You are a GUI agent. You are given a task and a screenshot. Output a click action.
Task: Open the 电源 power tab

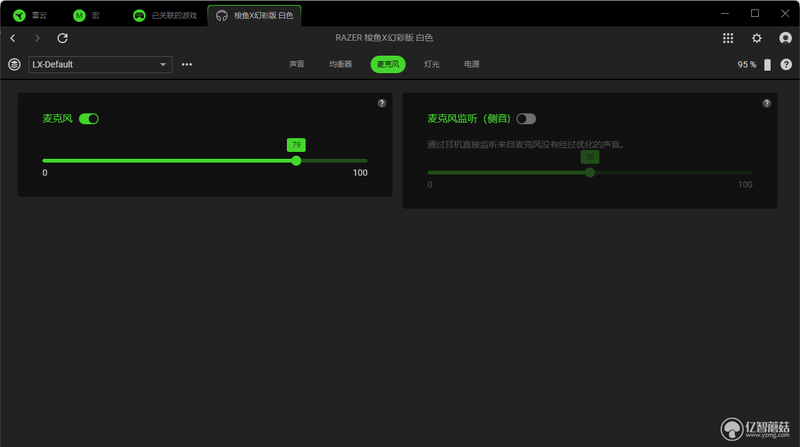pos(471,64)
